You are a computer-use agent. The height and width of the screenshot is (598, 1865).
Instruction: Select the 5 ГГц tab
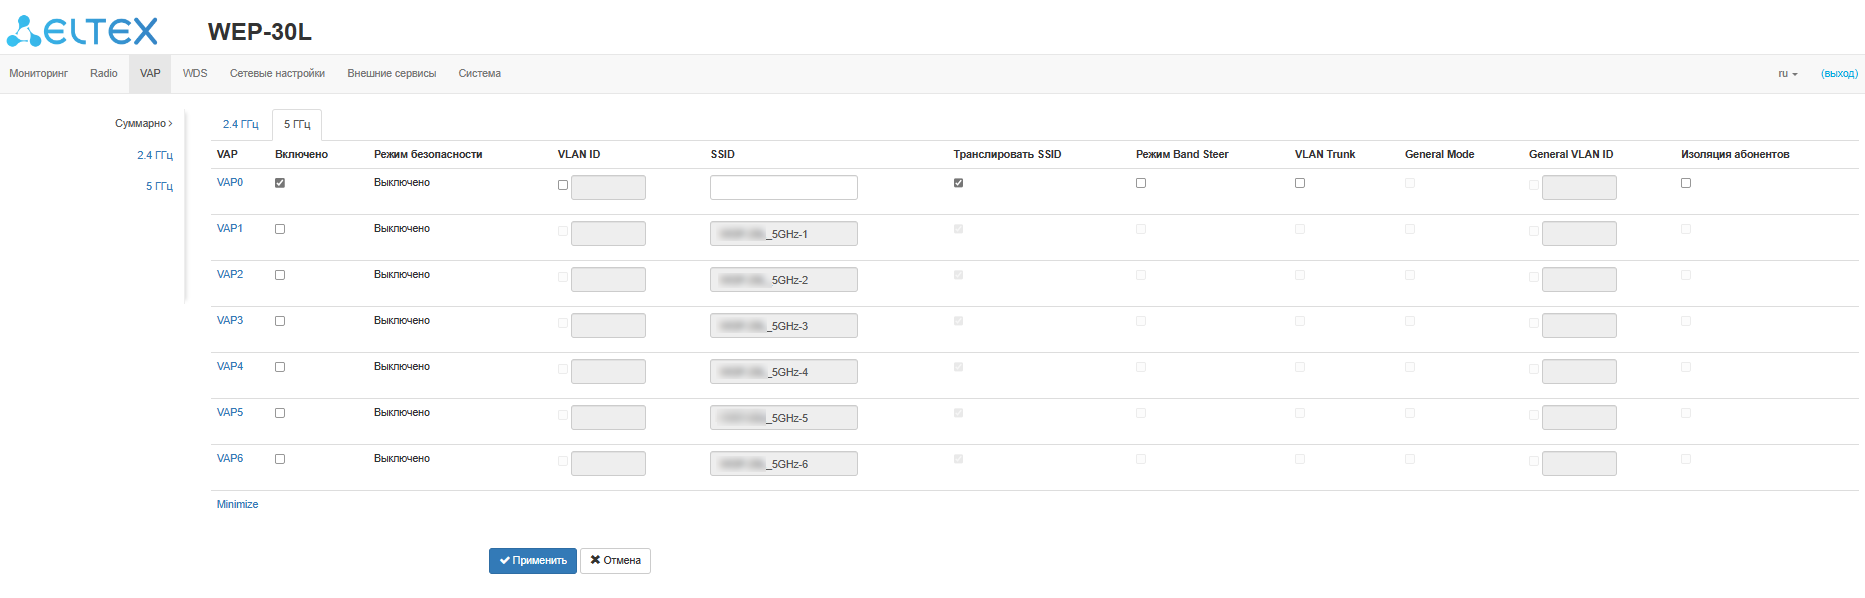[x=297, y=125]
